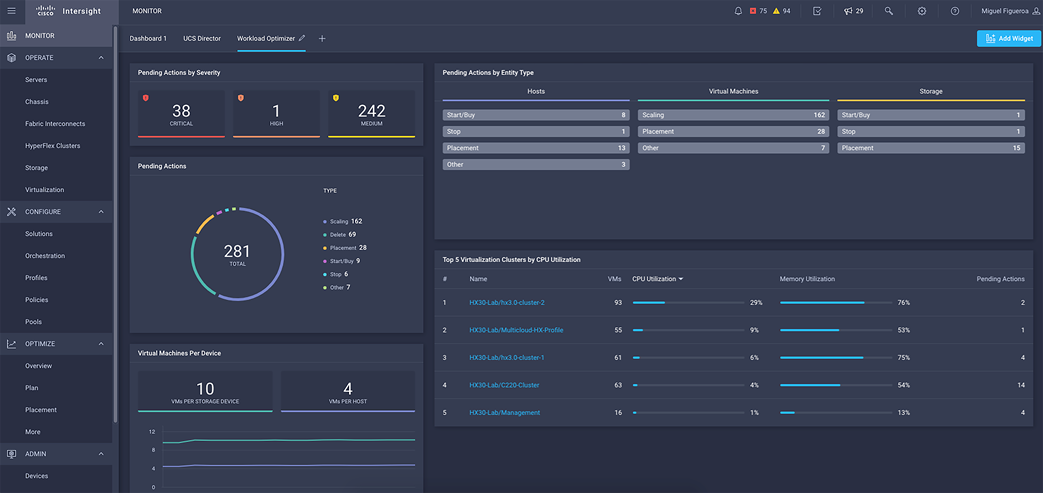
Task: Click the Start/Buy 9 legend entry
Action: (341, 261)
